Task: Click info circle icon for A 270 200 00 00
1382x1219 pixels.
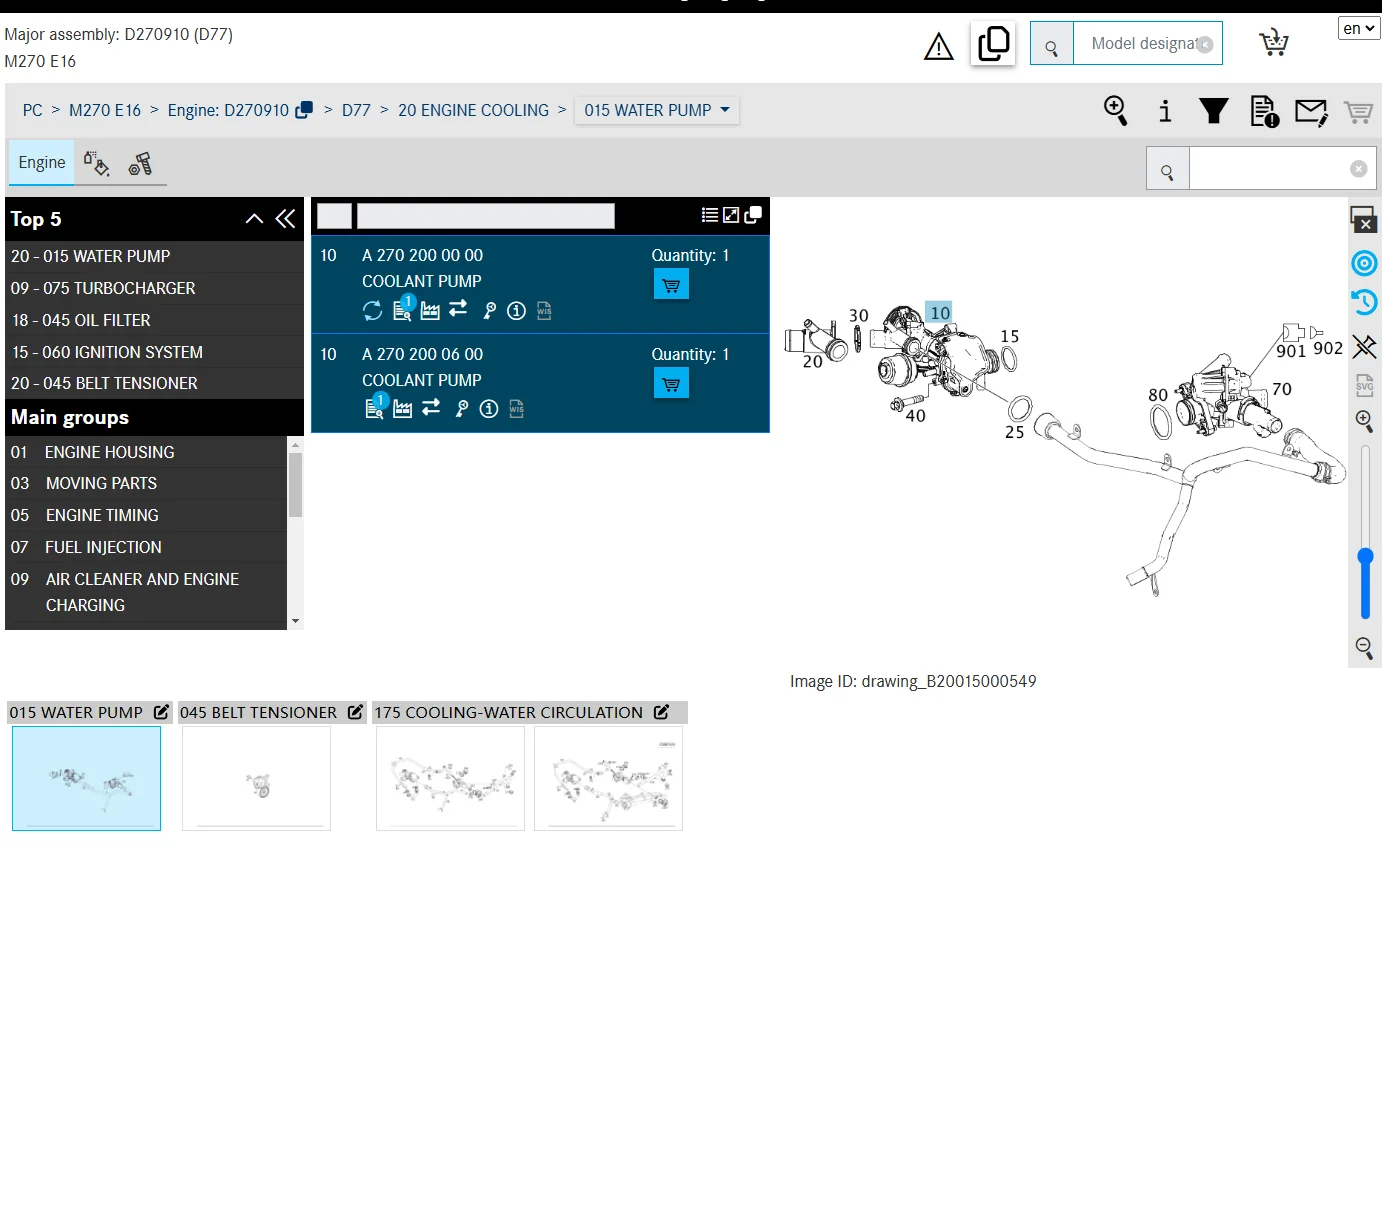Action: tap(516, 311)
